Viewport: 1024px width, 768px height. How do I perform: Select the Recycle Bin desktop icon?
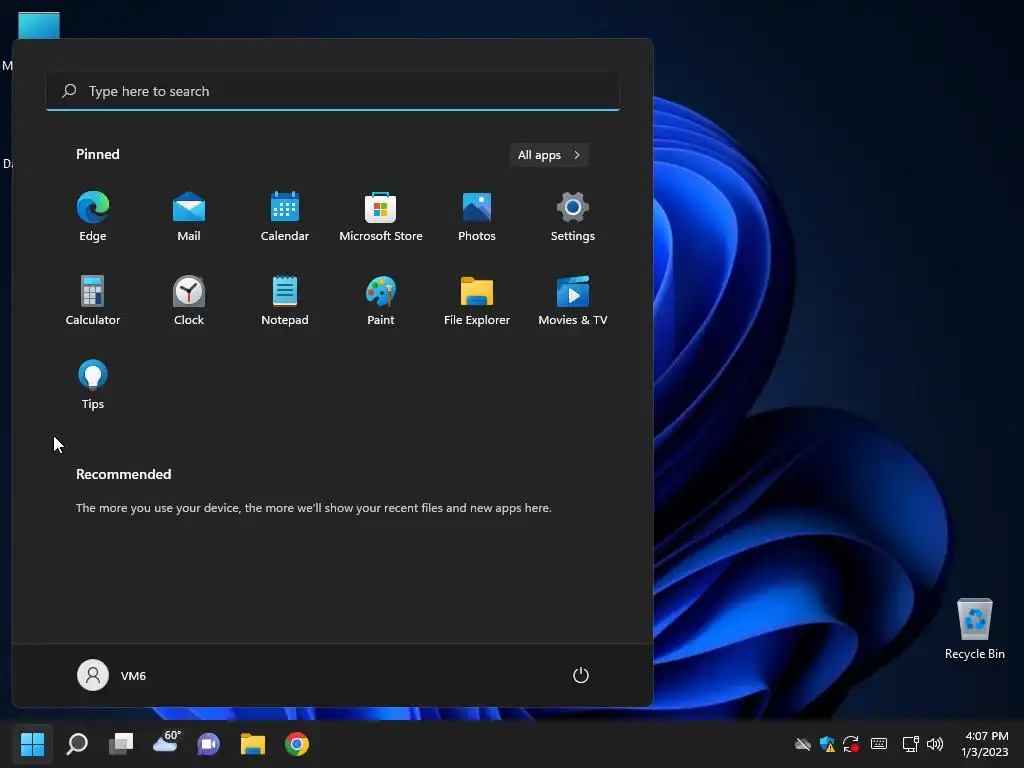(974, 628)
